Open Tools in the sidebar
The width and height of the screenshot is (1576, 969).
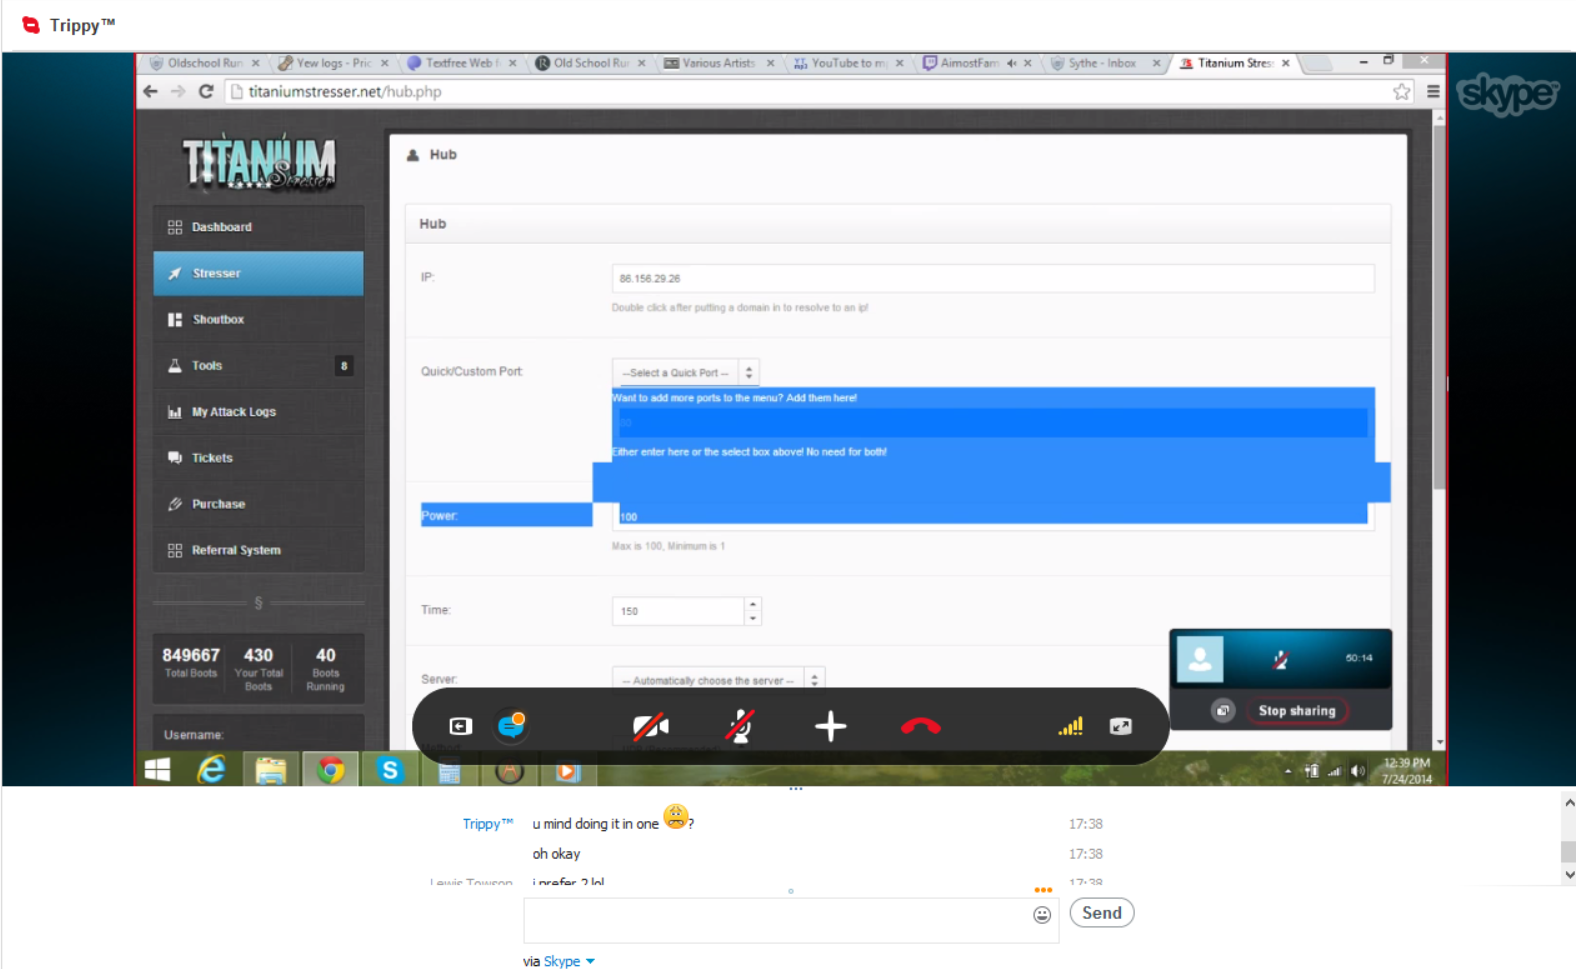(258, 366)
